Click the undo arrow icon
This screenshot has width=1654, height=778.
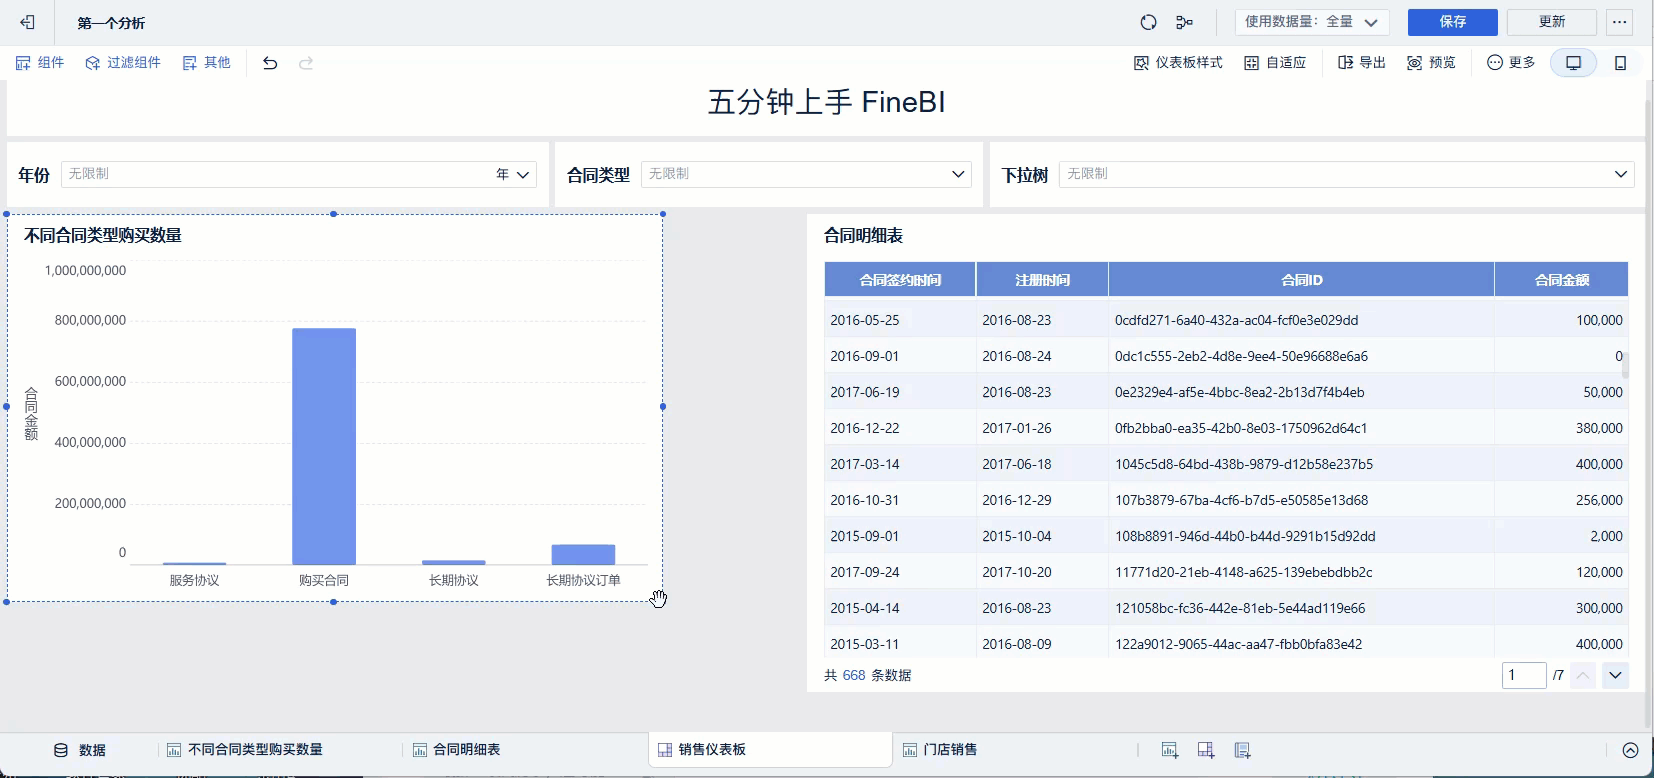pos(270,63)
